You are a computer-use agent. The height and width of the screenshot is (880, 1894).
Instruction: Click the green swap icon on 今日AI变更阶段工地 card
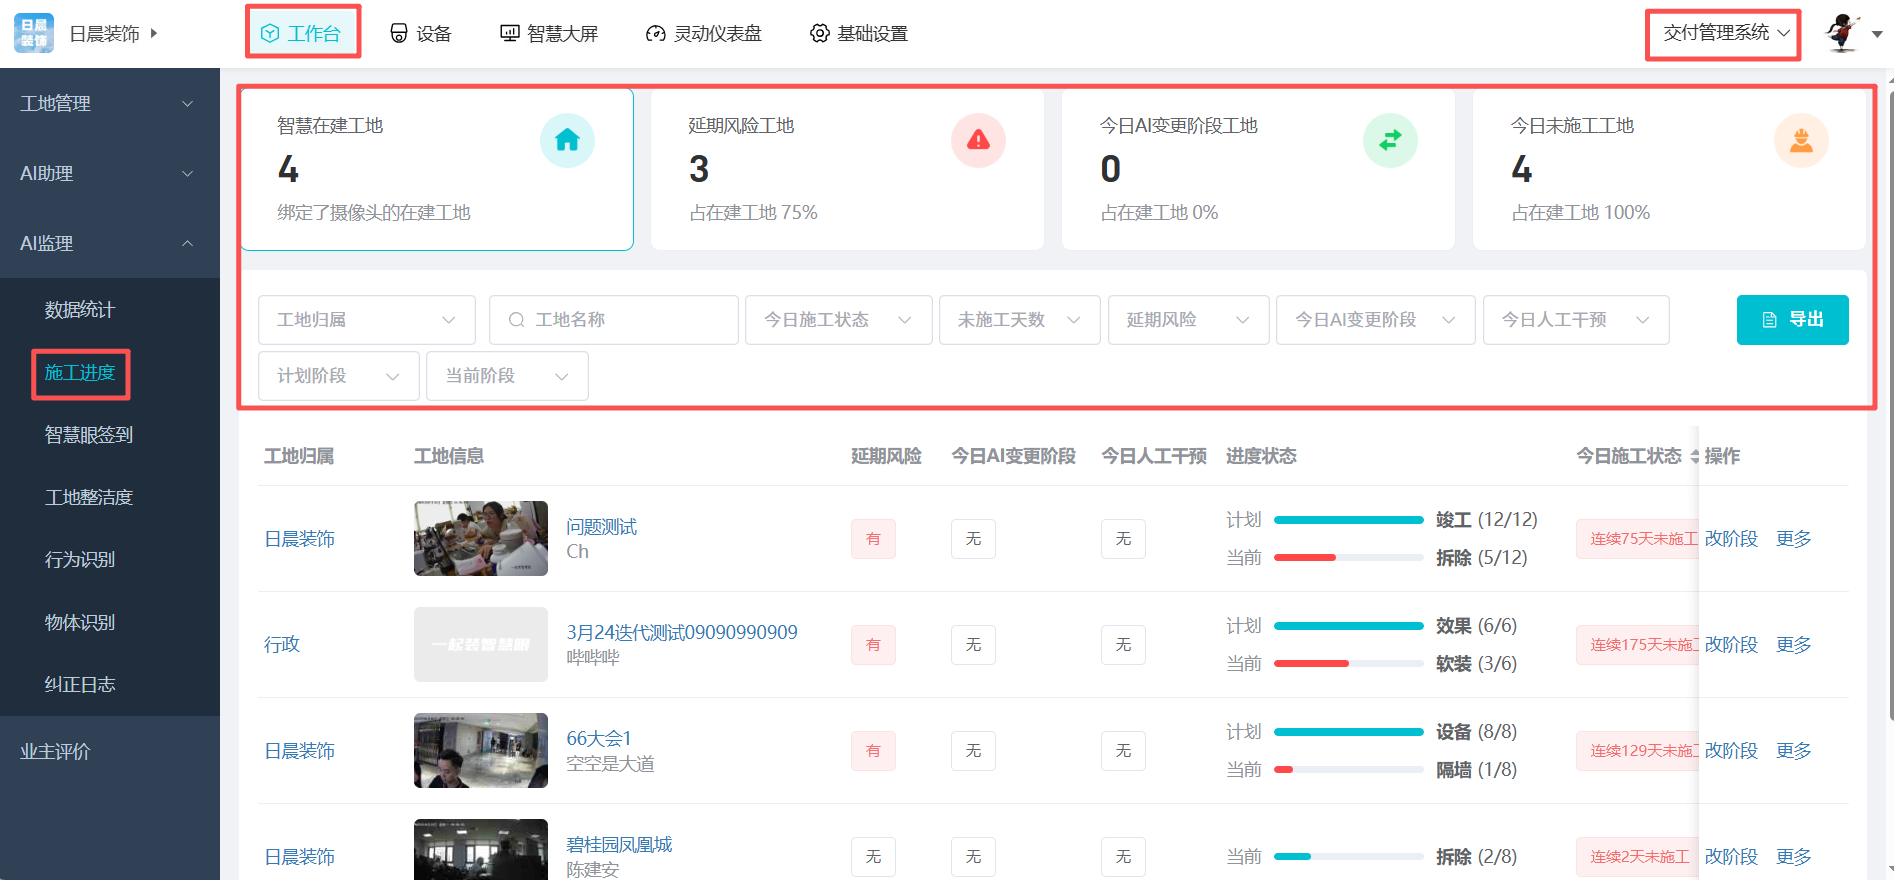[x=1390, y=141]
